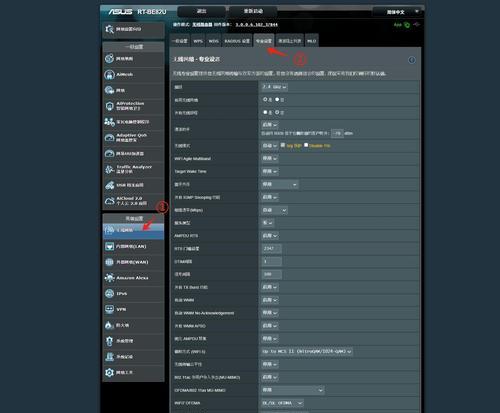Expand the Up to MCS 11 modulation dropdown
The width and height of the screenshot is (500, 413).
307,351
